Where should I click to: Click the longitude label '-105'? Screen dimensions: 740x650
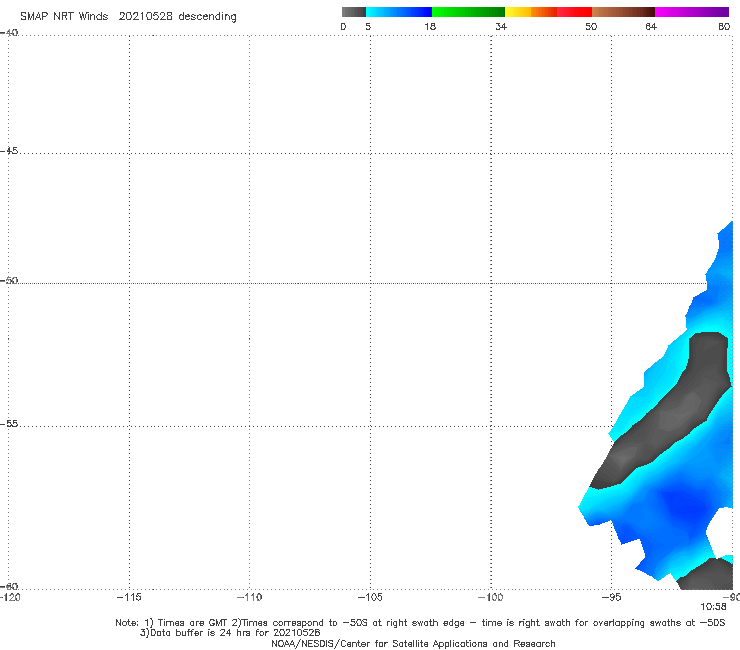tap(370, 597)
